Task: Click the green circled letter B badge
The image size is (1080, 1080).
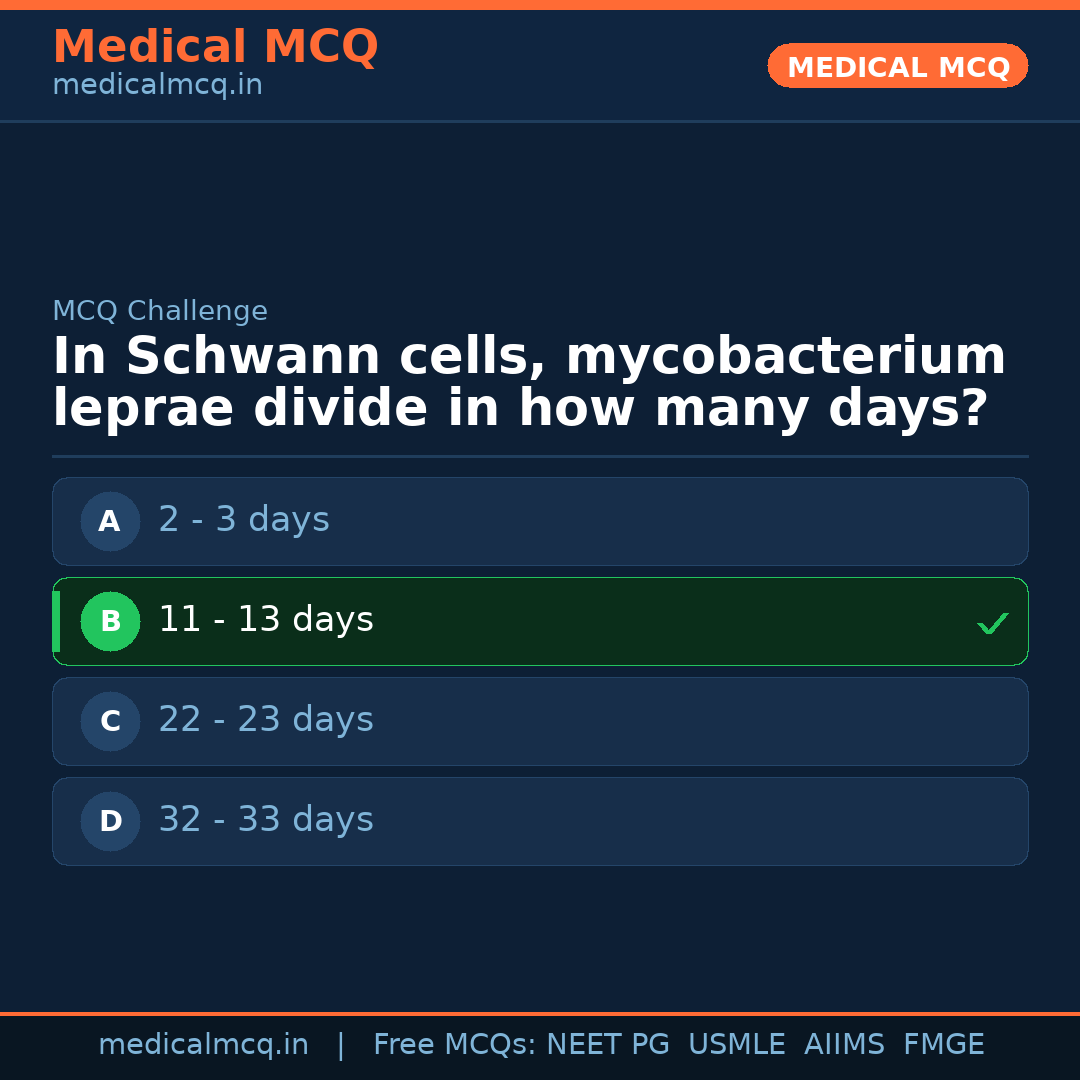Action: 110,621
